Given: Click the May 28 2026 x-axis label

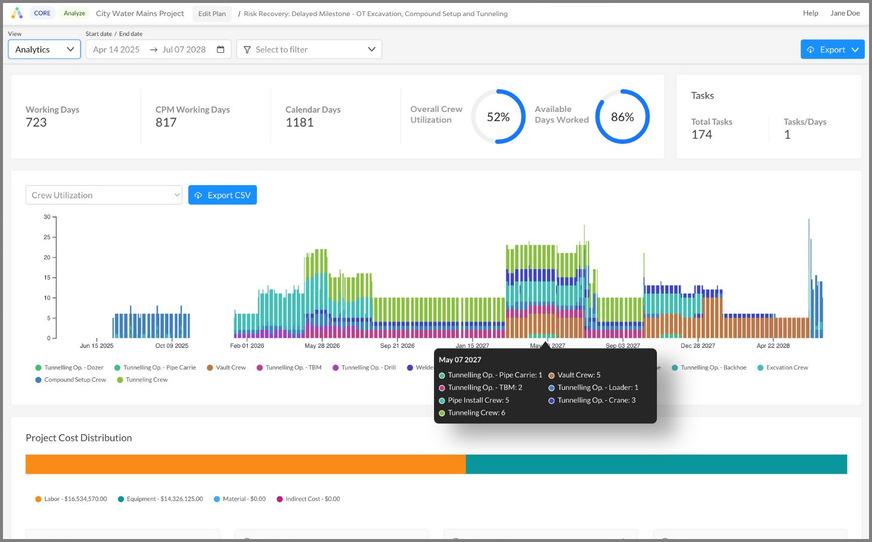Looking at the screenshot, I should coord(322,346).
